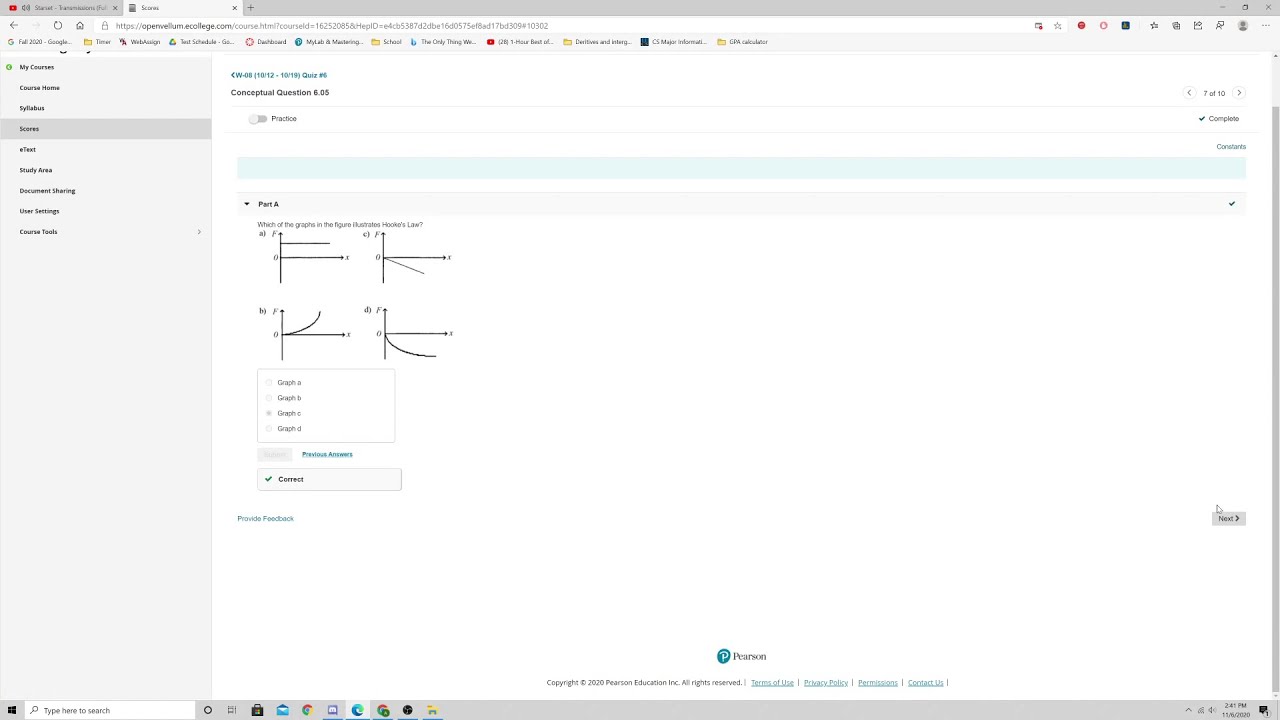Add this page to favorites with the star icon
The height and width of the screenshot is (720, 1280).
tap(1057, 25)
